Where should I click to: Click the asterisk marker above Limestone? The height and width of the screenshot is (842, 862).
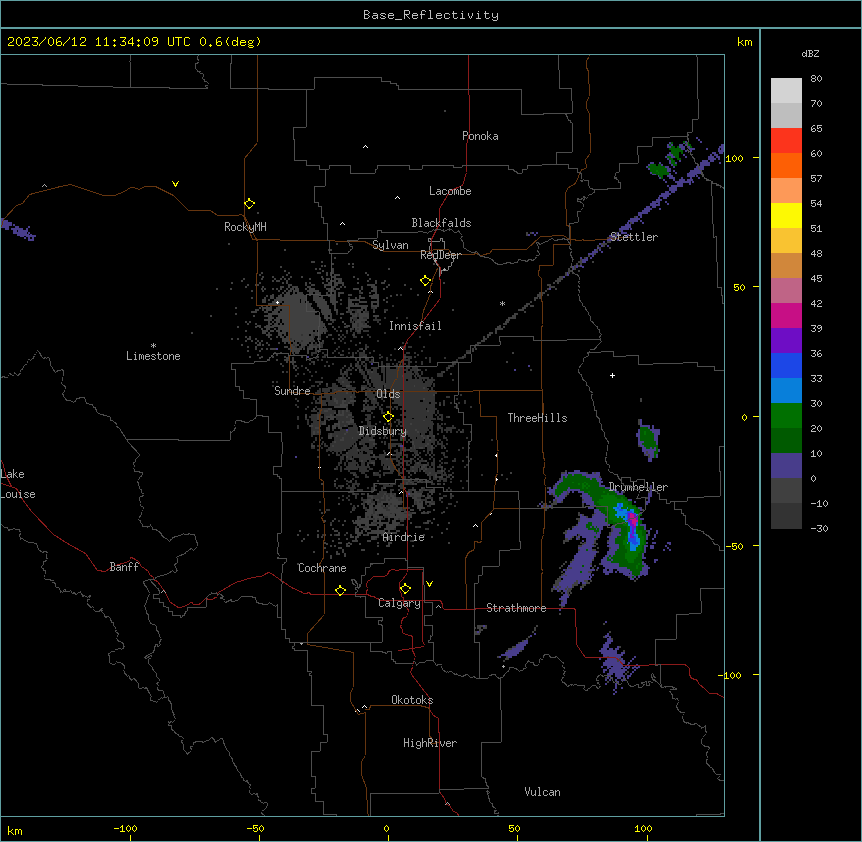(x=153, y=346)
